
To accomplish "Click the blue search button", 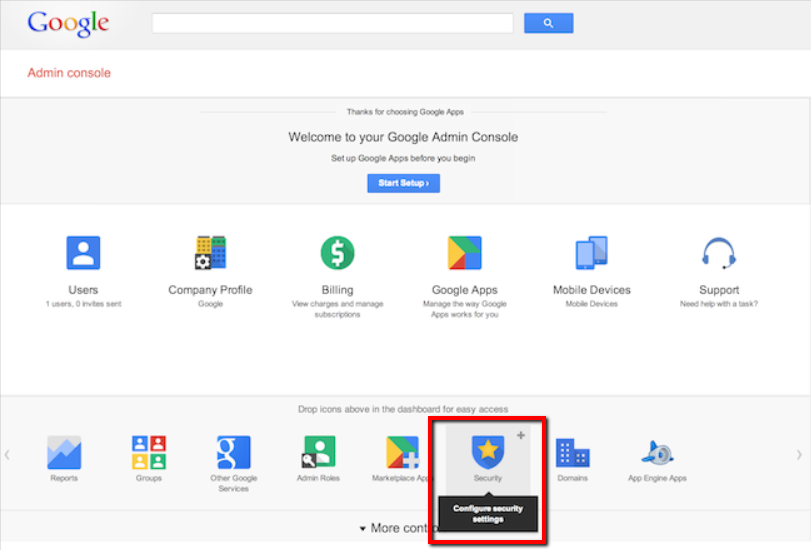I will [548, 23].
